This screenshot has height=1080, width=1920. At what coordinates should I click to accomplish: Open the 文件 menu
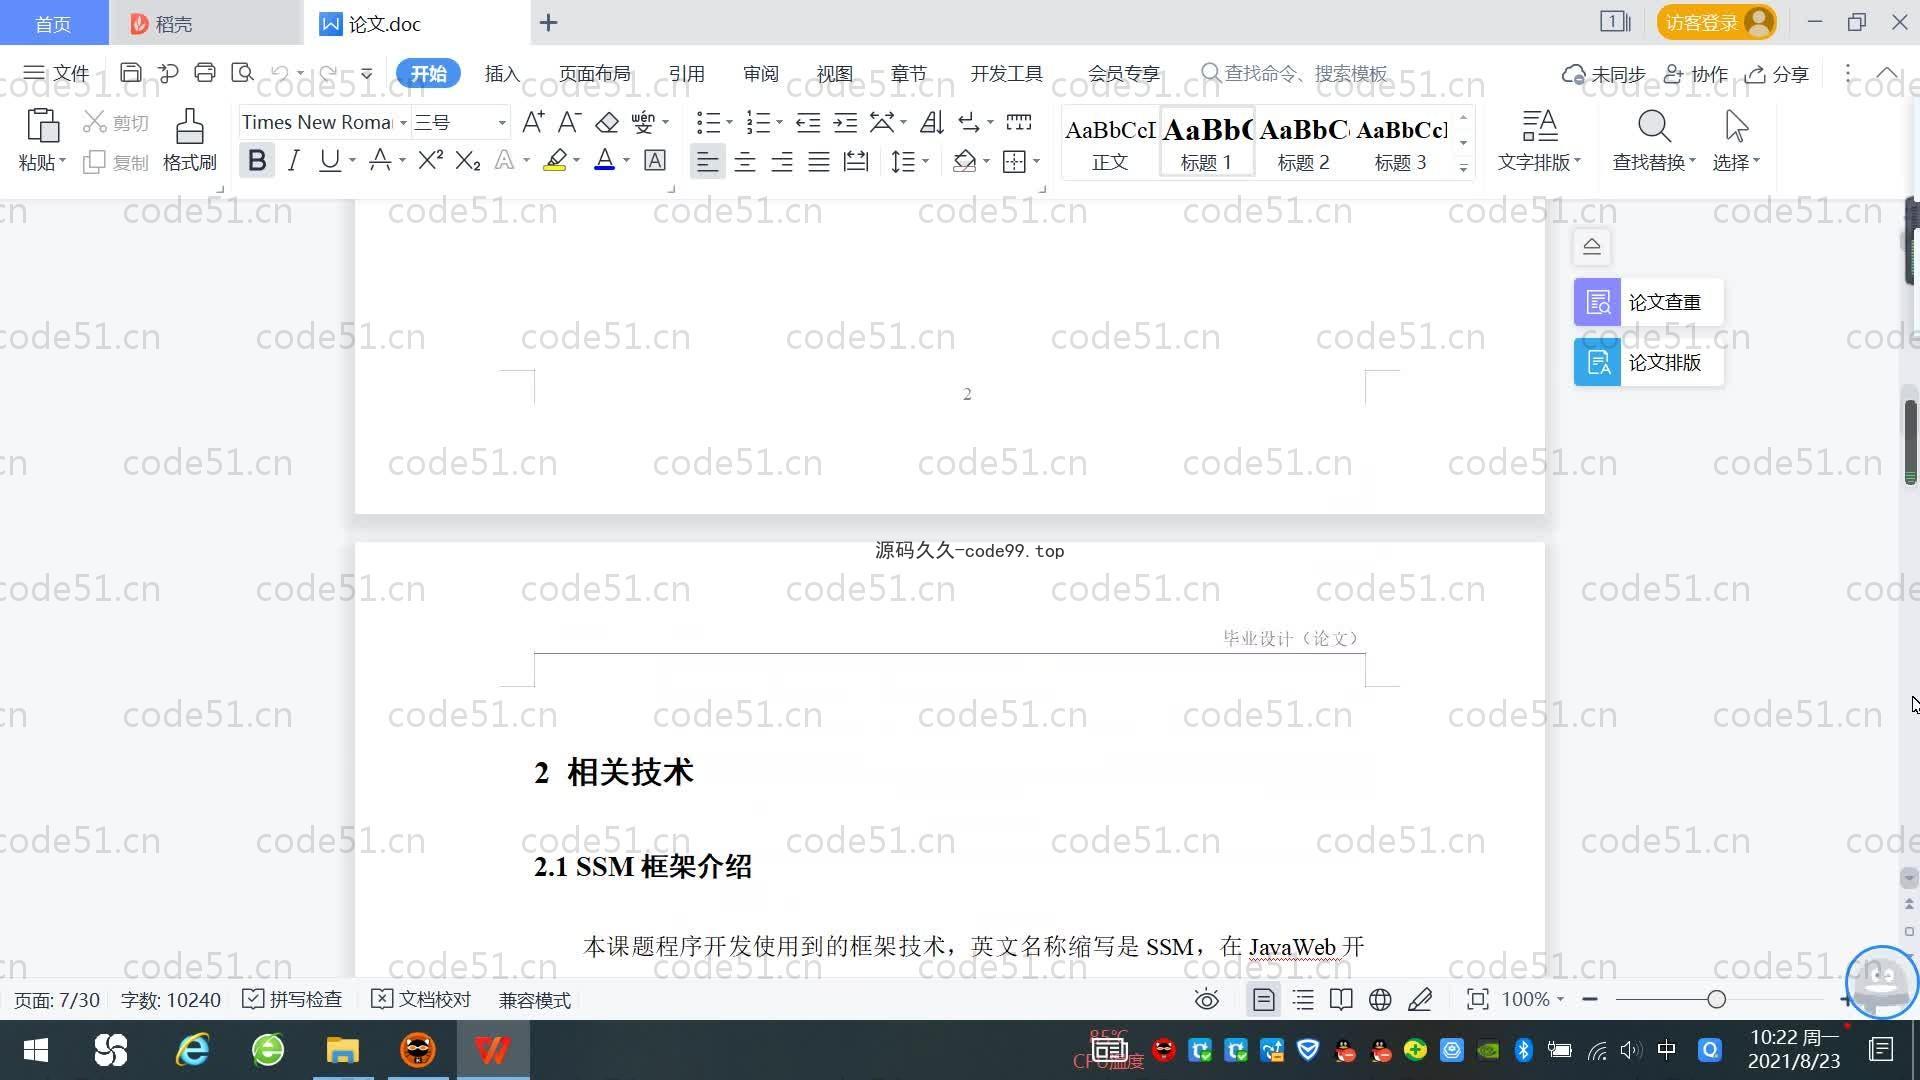57,73
